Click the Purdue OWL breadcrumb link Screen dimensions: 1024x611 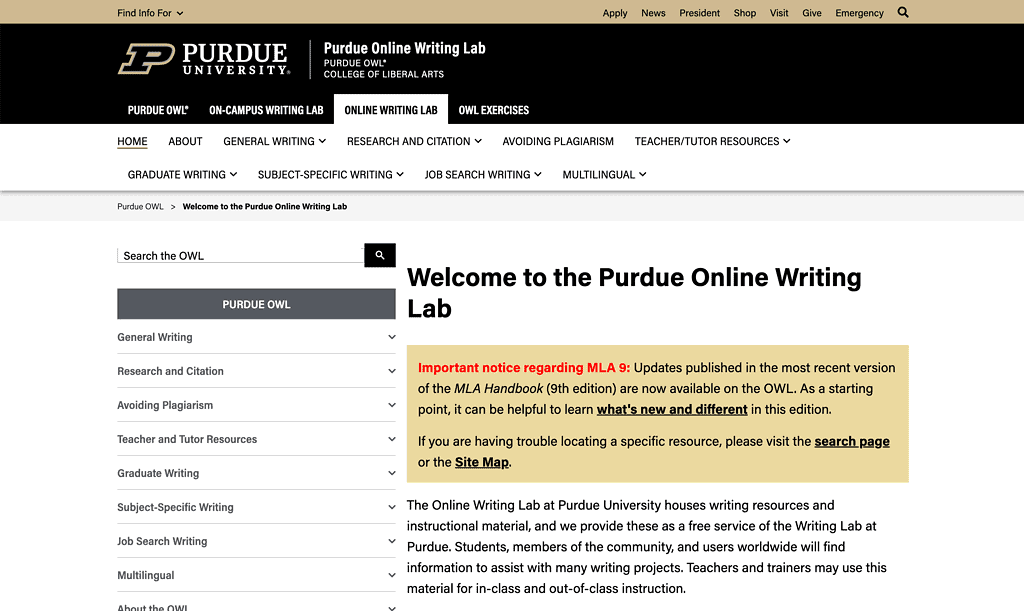coord(140,206)
